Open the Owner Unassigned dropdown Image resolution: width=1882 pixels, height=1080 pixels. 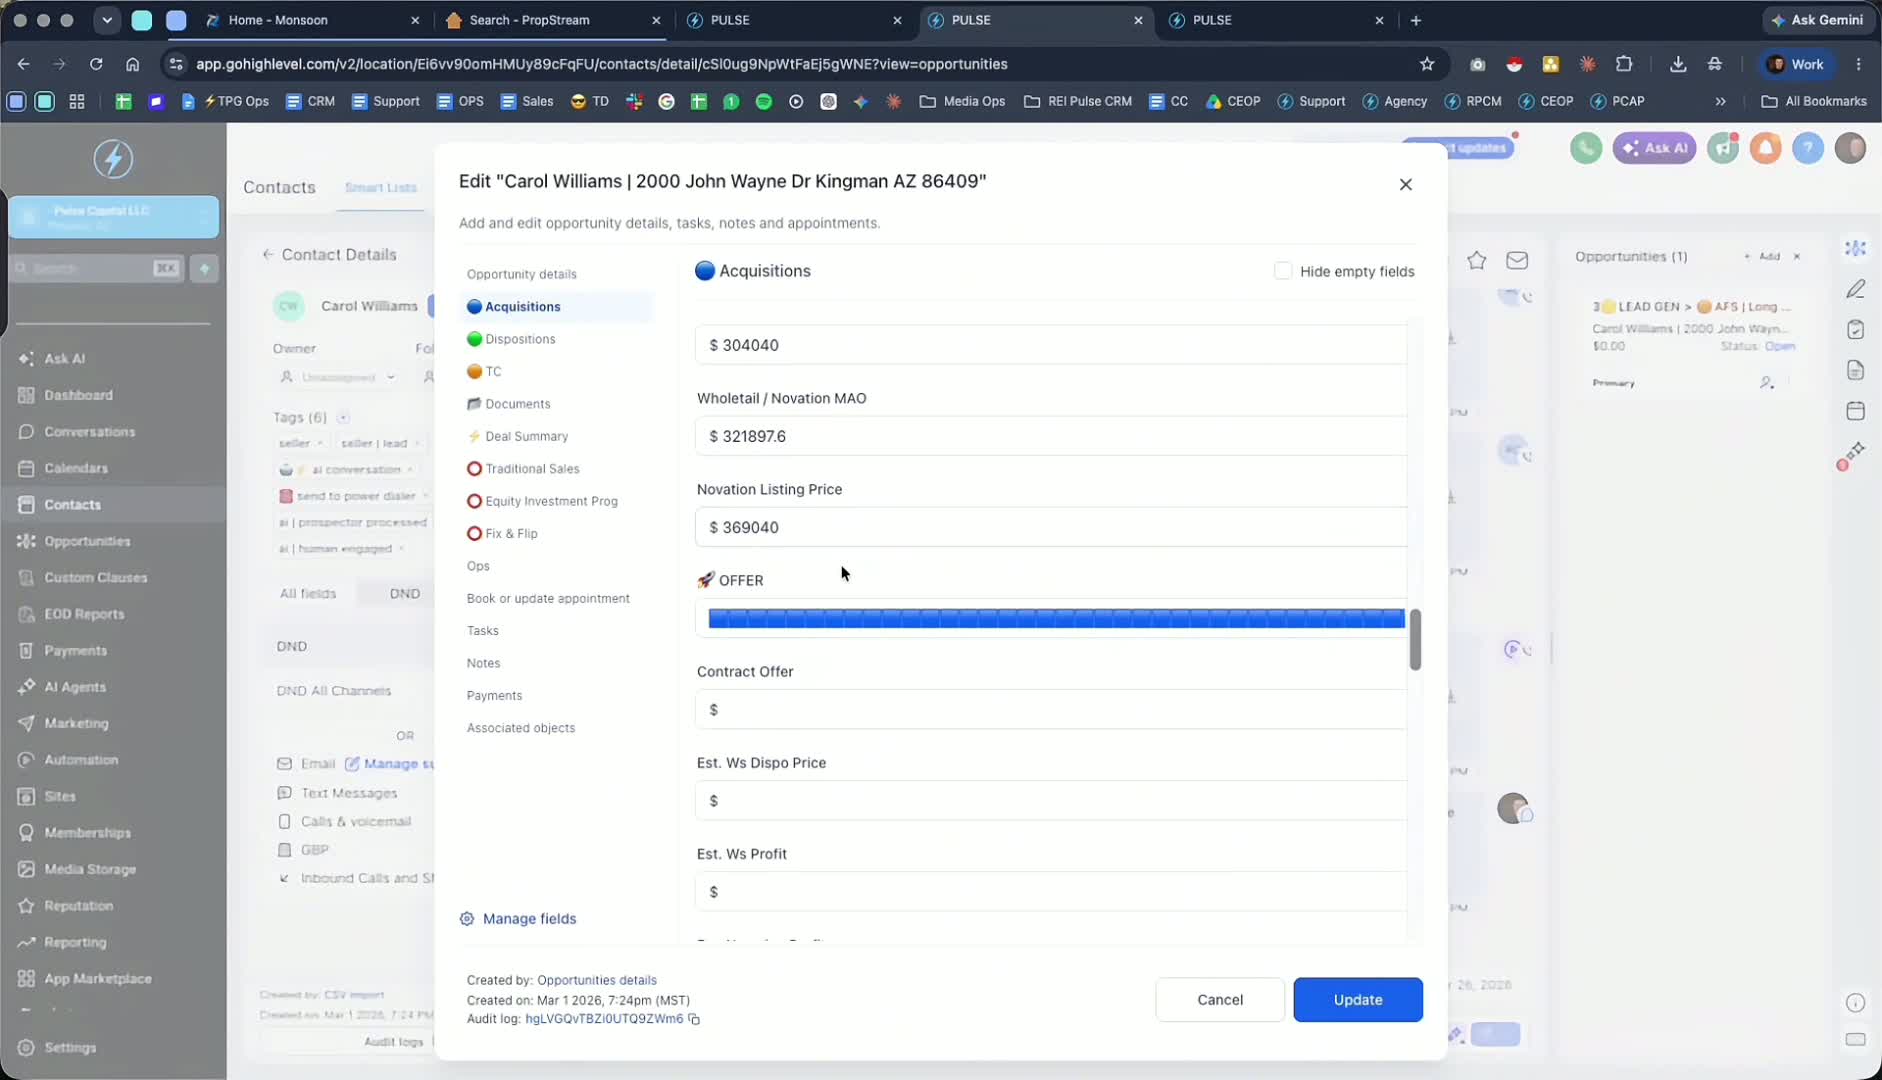click(338, 377)
